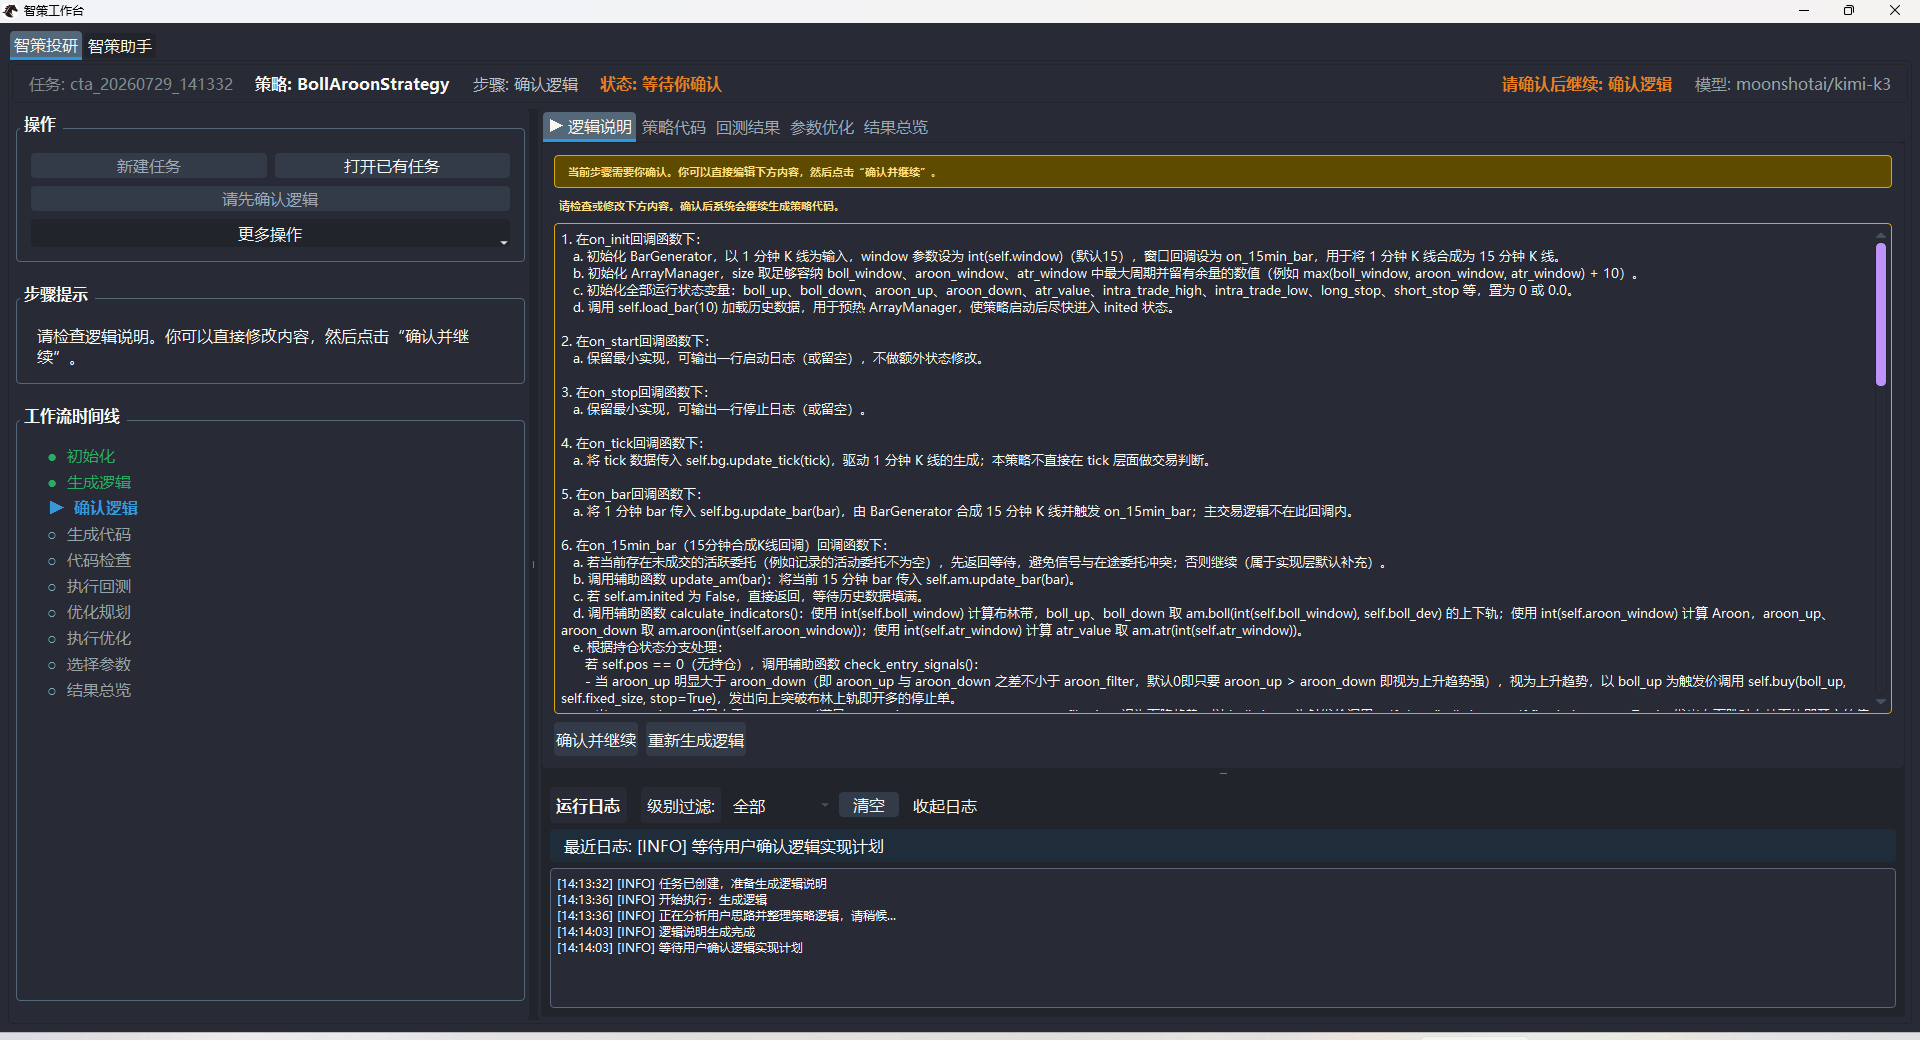Viewport: 1920px width, 1040px height.
Task: Click the 清空 log button
Action: tap(868, 806)
